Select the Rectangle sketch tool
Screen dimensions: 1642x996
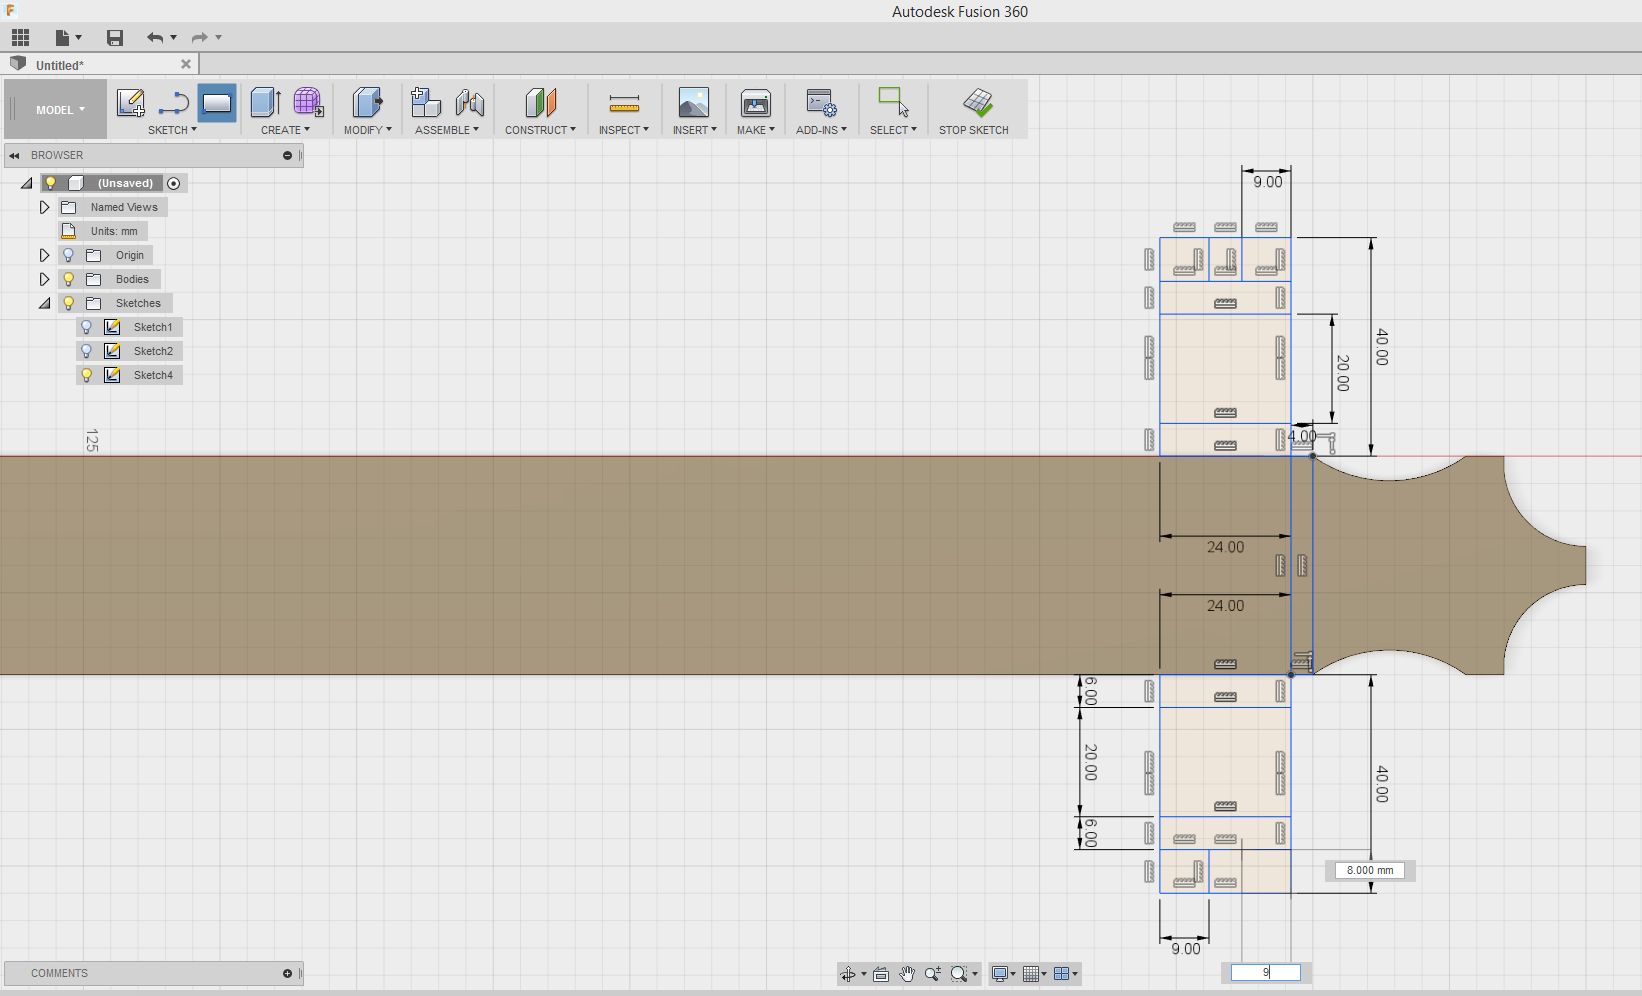[x=217, y=102]
